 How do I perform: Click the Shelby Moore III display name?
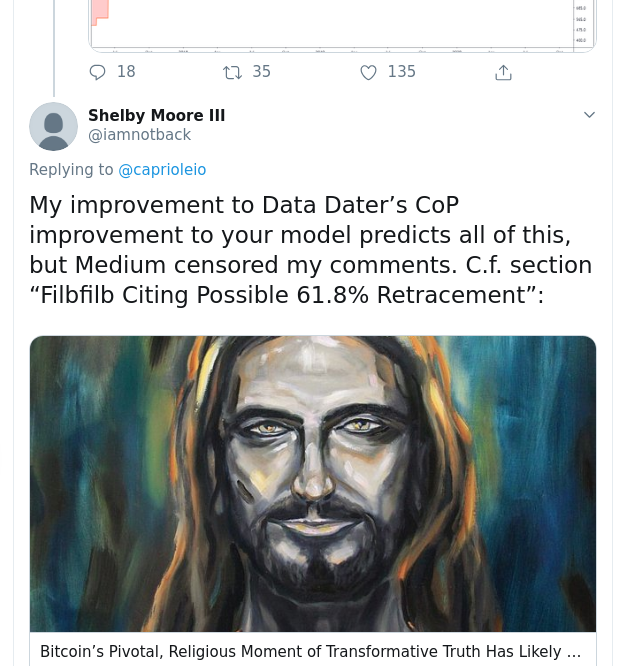coord(156,115)
